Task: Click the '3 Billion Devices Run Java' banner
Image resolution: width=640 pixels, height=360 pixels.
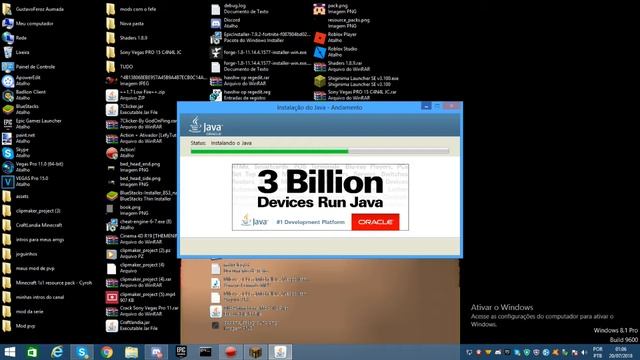Action: tap(320, 197)
